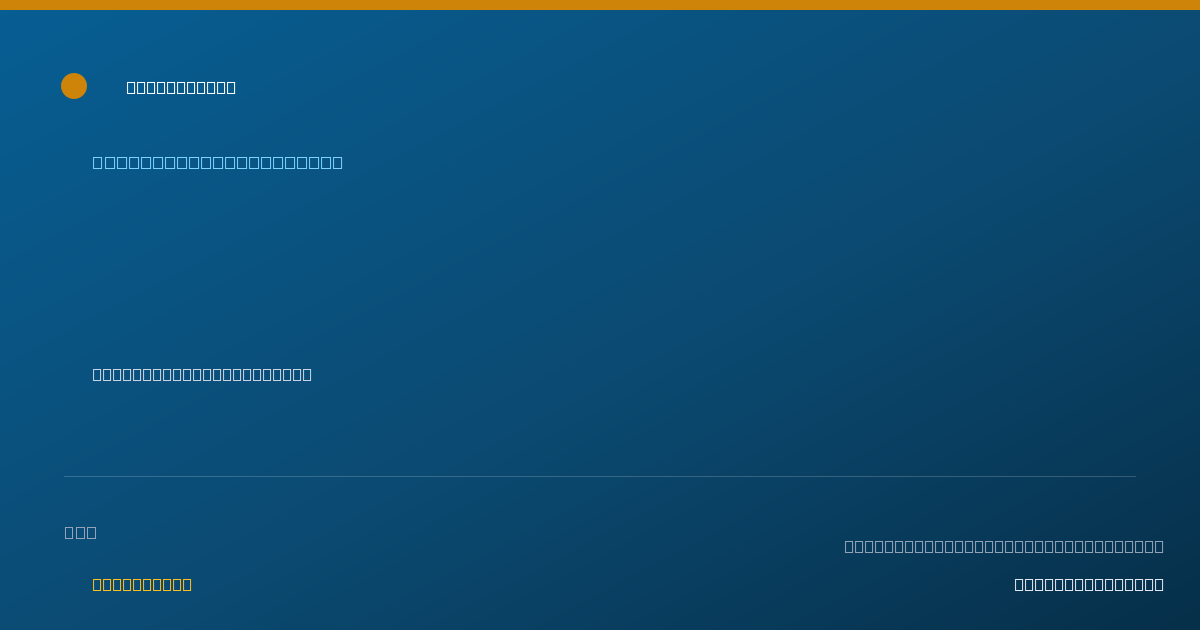Select the white footer text under gray caption
Screen dimensions: 1200x630
(x=1089, y=584)
